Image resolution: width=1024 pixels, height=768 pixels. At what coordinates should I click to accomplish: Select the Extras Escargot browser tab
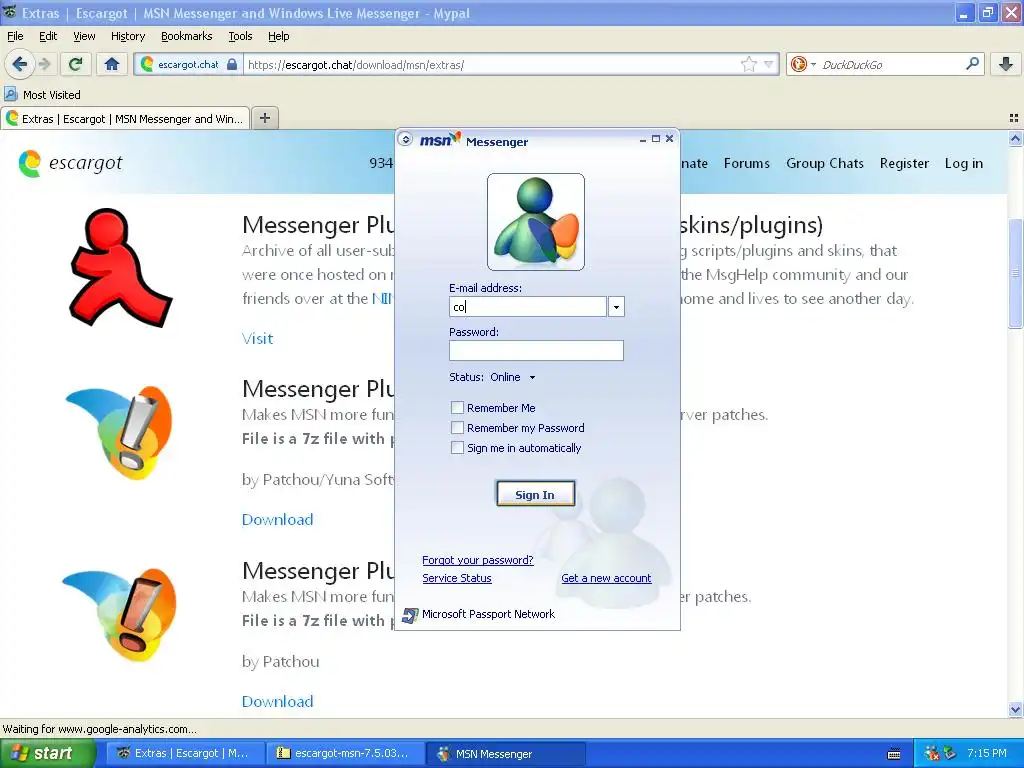click(x=125, y=118)
